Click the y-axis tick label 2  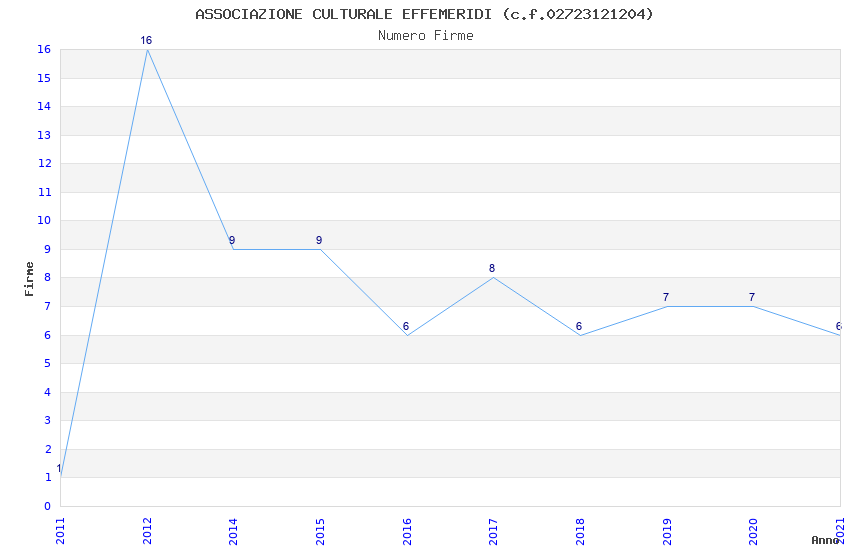tap(48, 449)
